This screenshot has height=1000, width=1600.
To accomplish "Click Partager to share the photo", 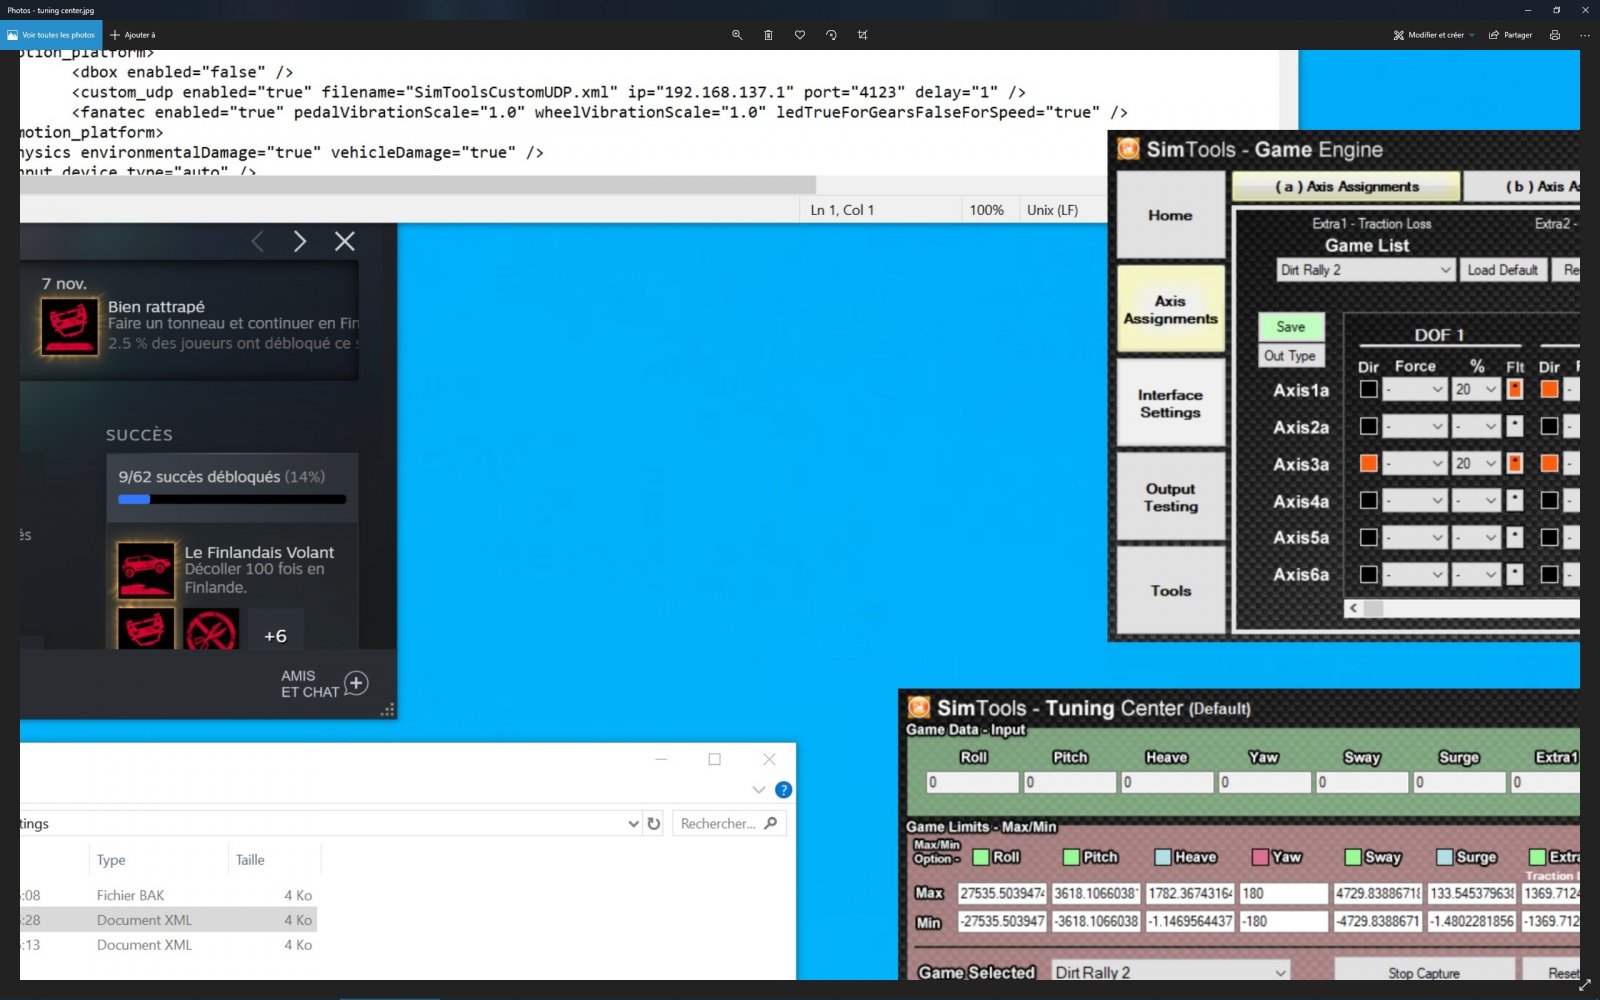I will click(x=1510, y=35).
